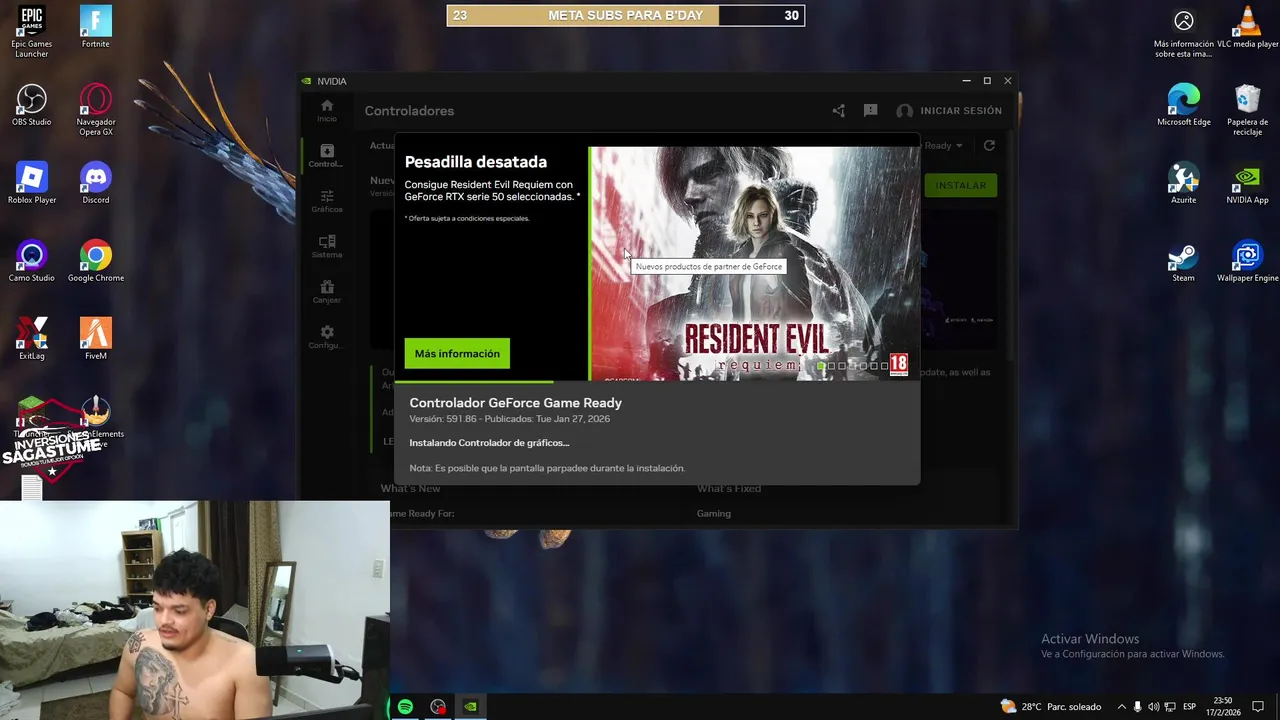The image size is (1280, 720).
Task: Select the last carousel dot on promo
Action: [884, 366]
